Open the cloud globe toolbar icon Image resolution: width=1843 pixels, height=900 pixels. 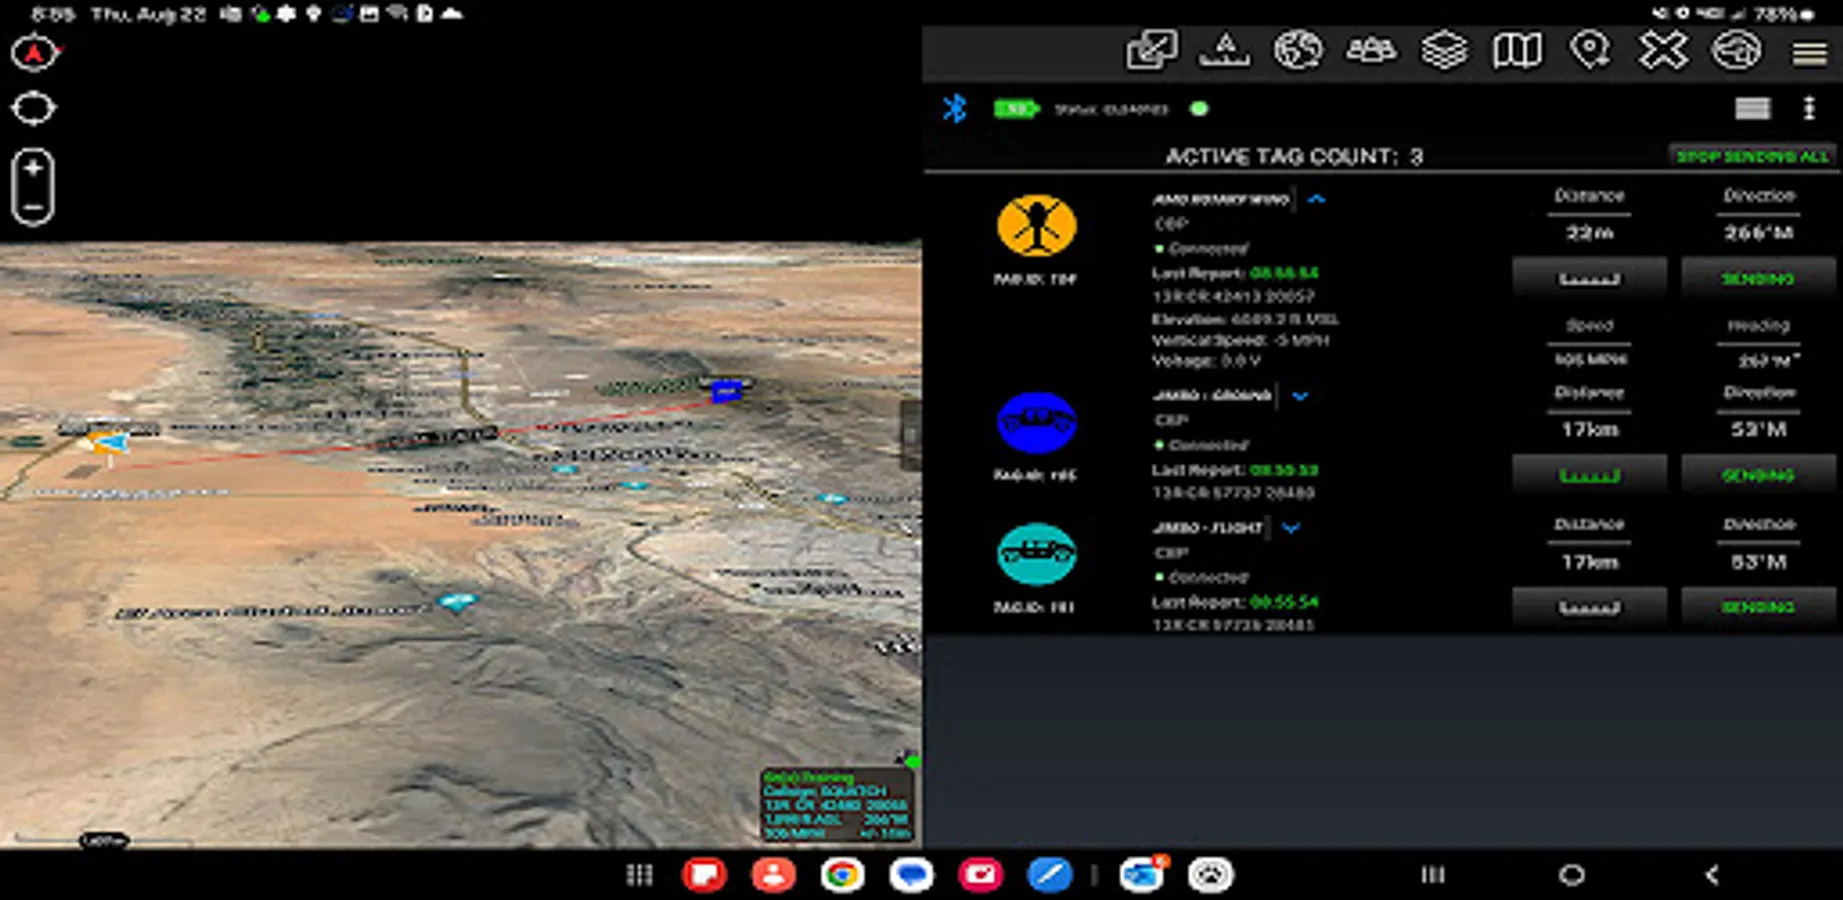pos(1736,50)
